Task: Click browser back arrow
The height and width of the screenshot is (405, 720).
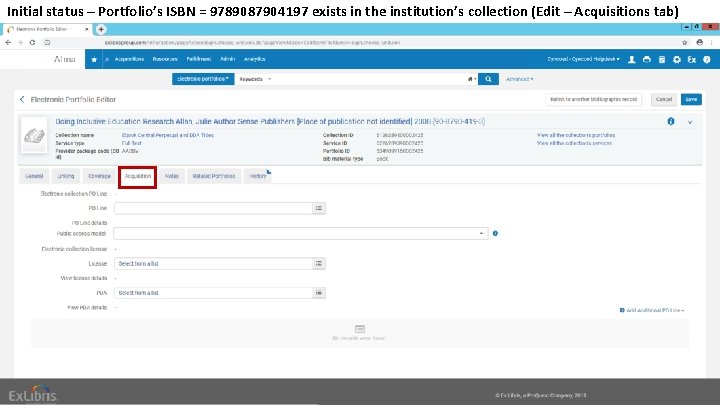Action: [x=8, y=42]
